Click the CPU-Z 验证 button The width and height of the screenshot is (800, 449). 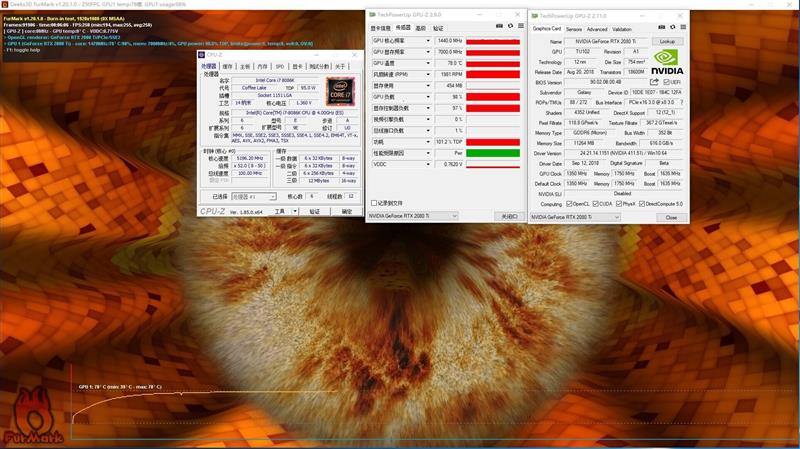pos(315,211)
